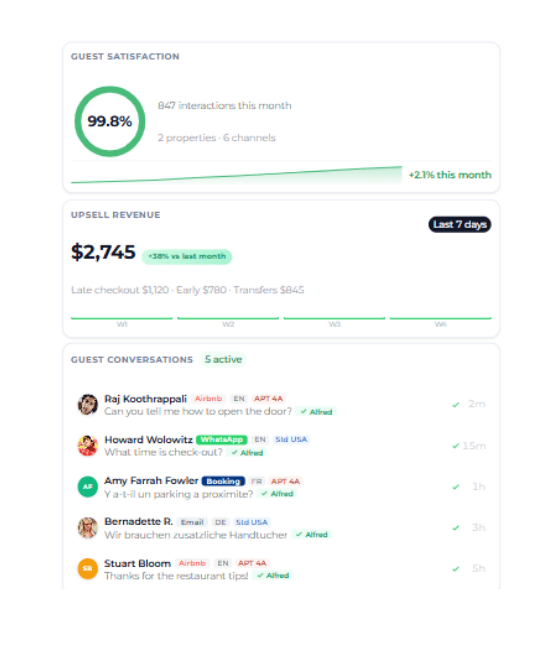Open the Last 7 days period selector
The height and width of the screenshot is (652, 560).
click(460, 225)
